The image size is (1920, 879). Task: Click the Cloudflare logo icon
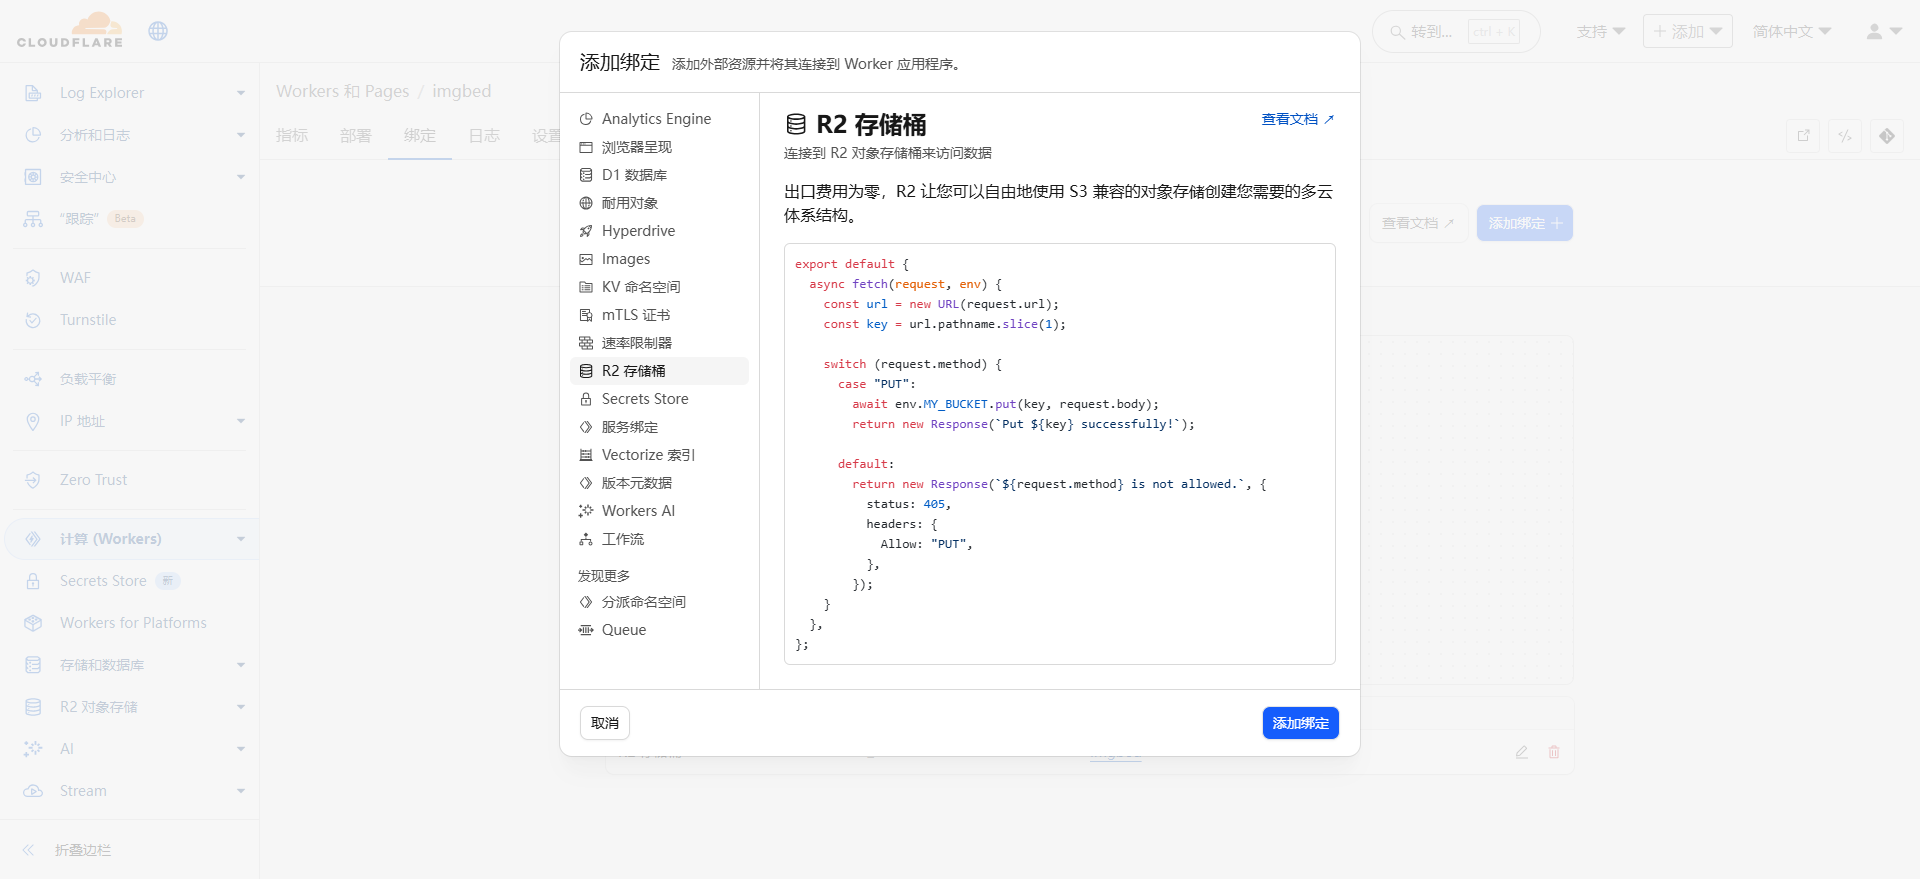coord(70,30)
